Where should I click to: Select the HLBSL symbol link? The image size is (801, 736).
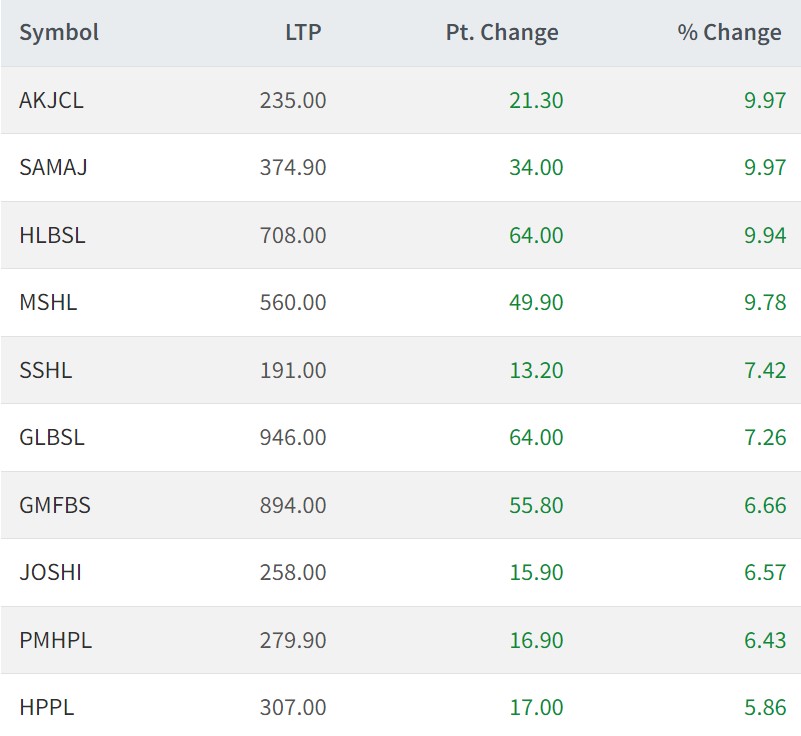click(x=52, y=235)
